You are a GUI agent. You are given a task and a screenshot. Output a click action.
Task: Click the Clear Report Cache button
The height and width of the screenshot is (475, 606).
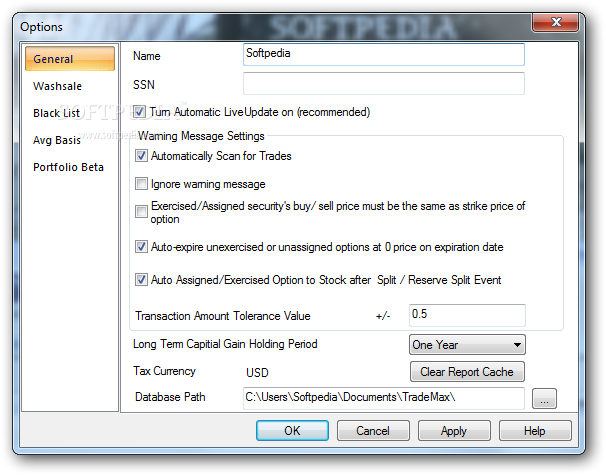click(x=467, y=372)
